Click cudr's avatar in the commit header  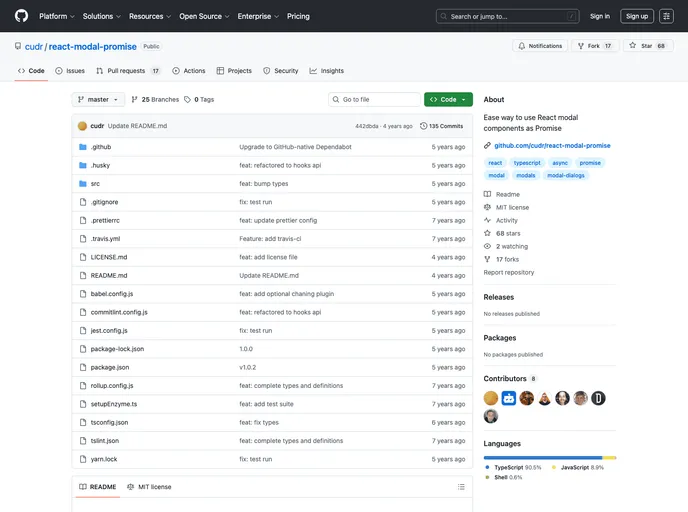[82, 126]
